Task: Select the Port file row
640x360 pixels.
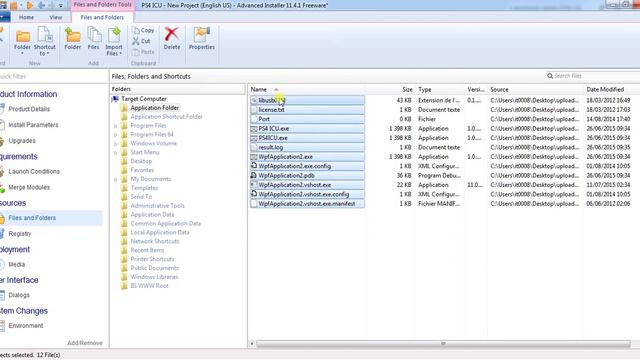Action: click(307, 119)
